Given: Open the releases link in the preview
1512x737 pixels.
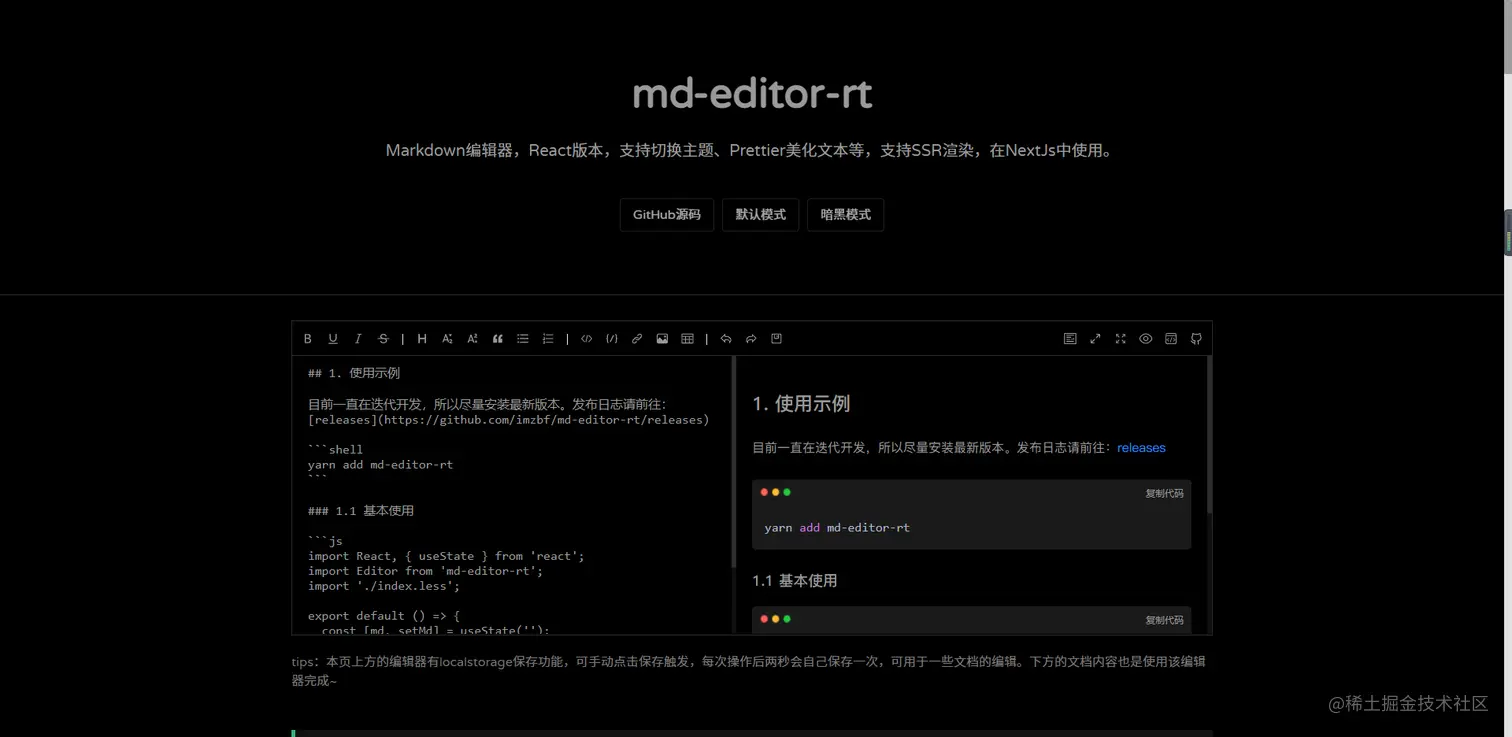Looking at the screenshot, I should pyautogui.click(x=1141, y=447).
